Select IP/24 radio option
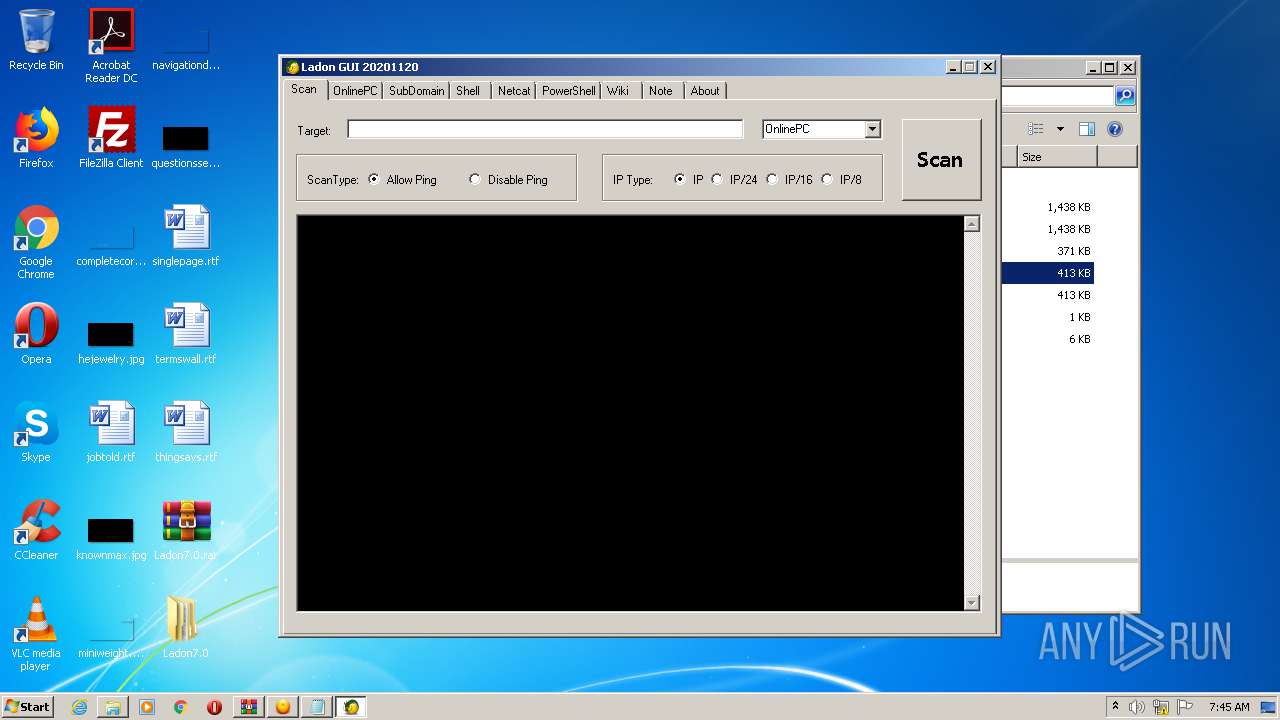 (x=734, y=180)
